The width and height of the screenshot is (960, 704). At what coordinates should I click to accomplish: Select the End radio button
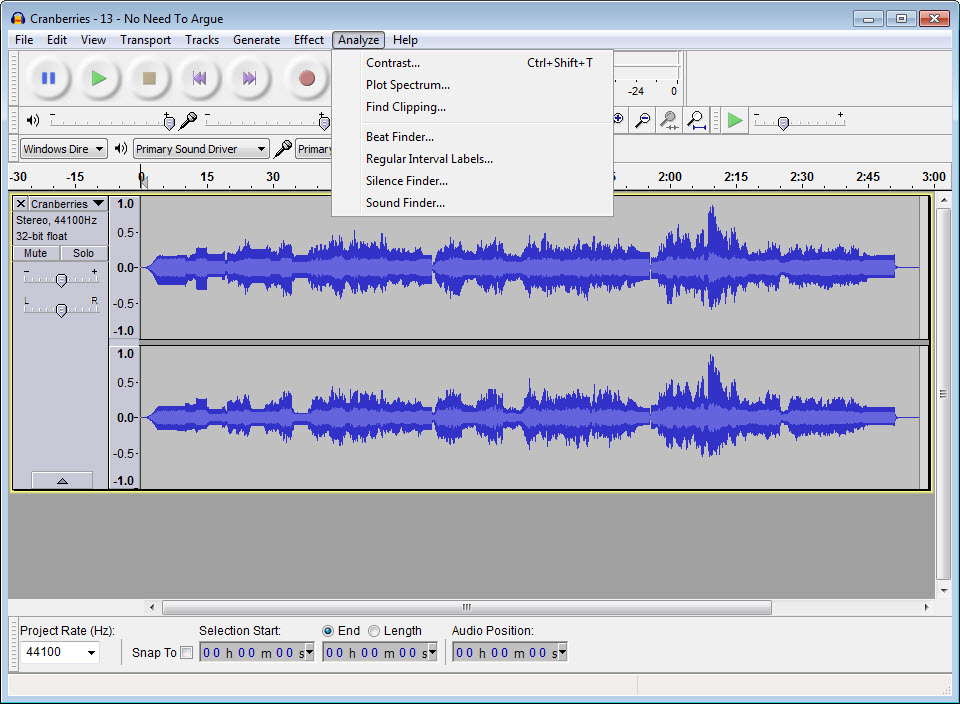pos(328,631)
